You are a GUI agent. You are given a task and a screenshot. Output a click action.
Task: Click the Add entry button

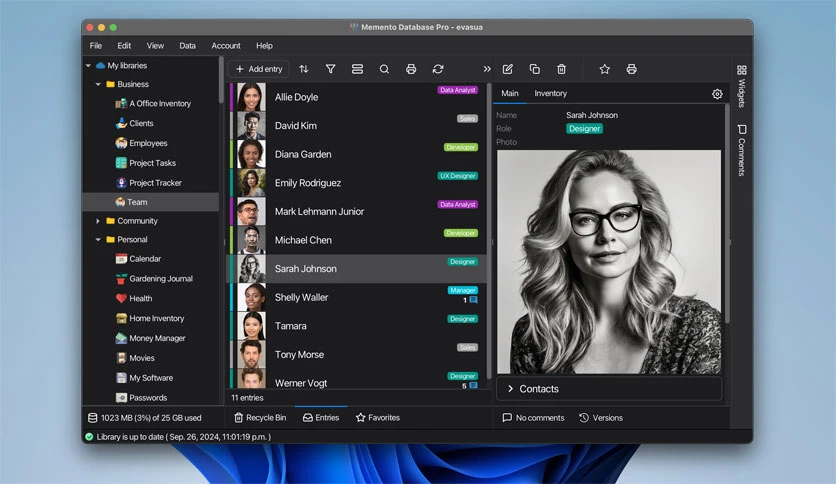[259, 69]
